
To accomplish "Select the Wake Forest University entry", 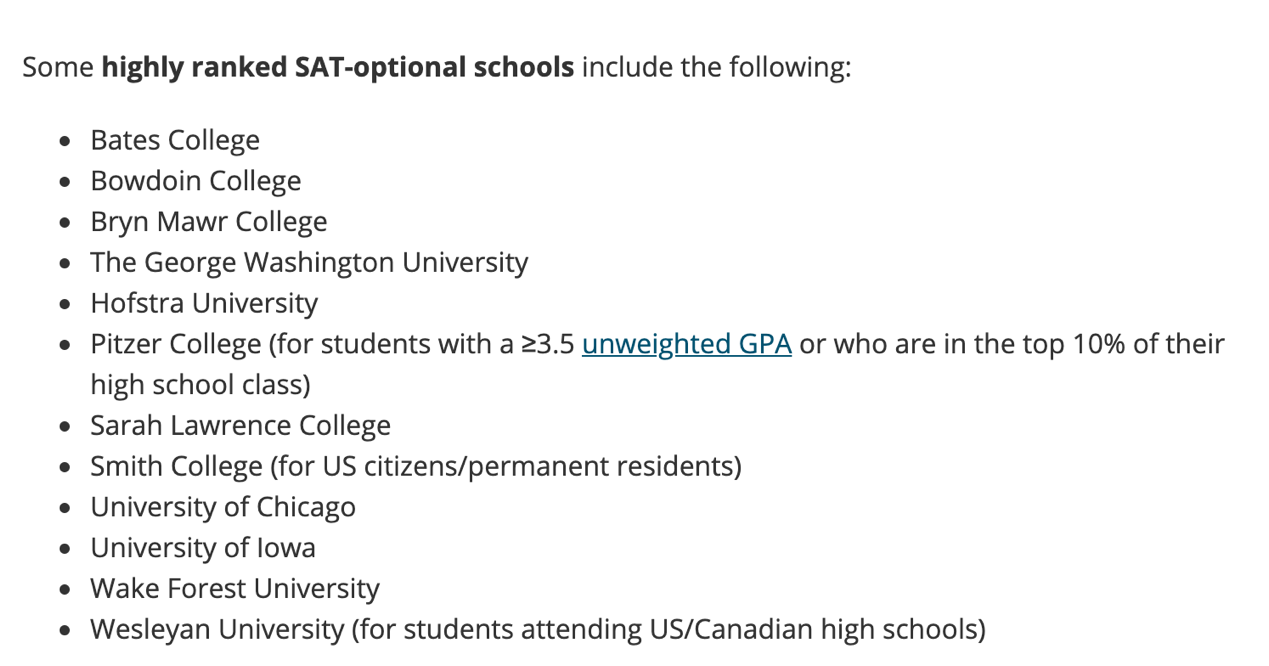I will click(x=235, y=589).
